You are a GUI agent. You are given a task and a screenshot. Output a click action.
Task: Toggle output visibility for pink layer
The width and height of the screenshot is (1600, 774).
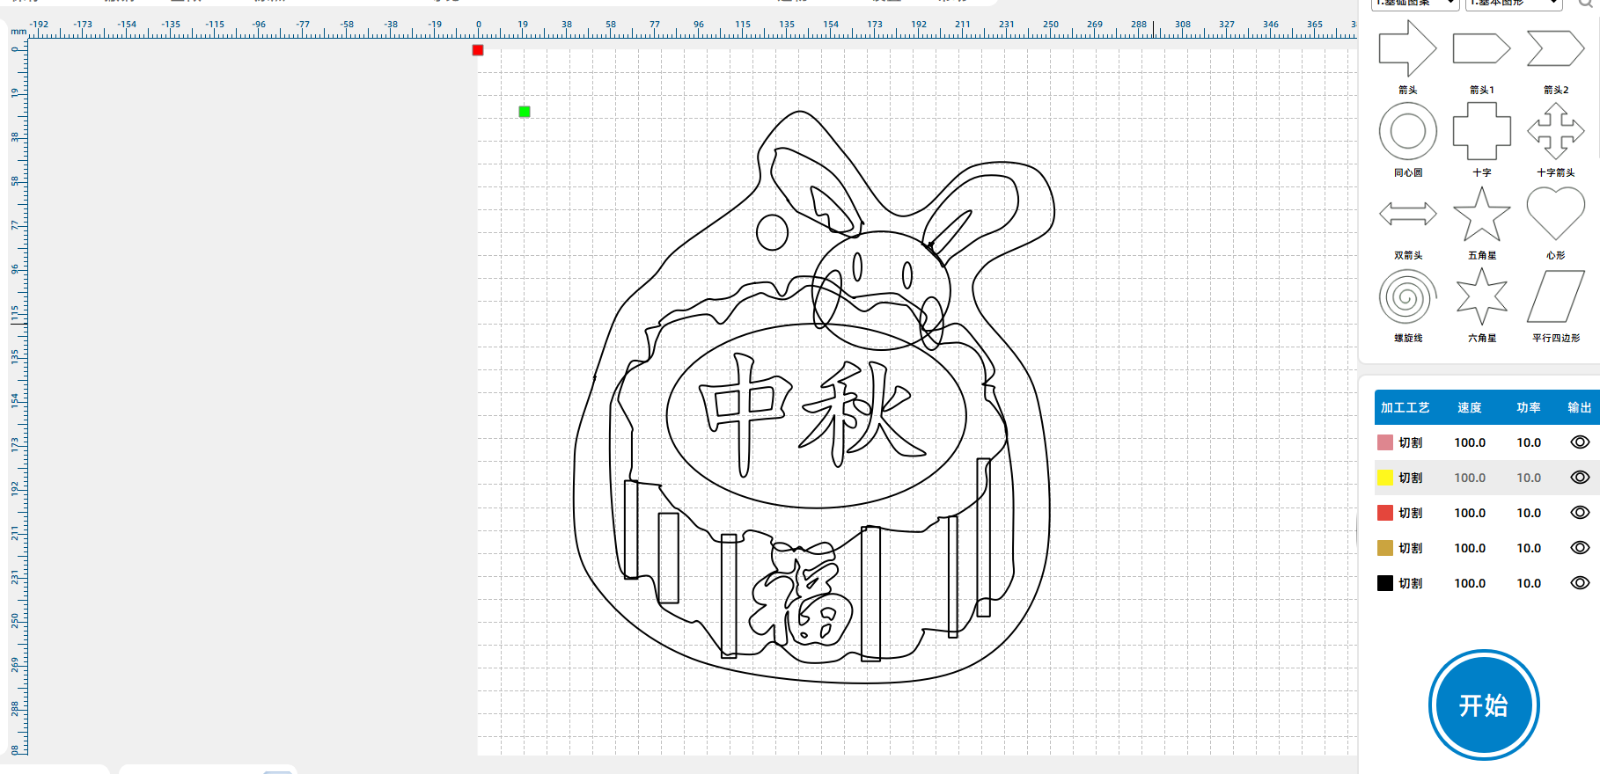pyautogui.click(x=1580, y=442)
